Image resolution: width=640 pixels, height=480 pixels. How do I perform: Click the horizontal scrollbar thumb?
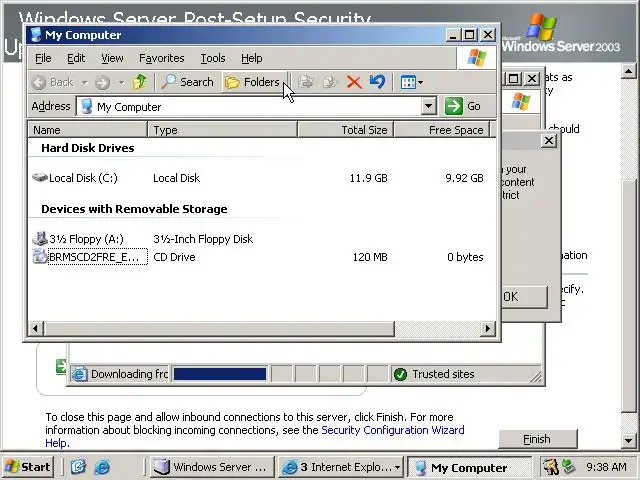click(219, 328)
